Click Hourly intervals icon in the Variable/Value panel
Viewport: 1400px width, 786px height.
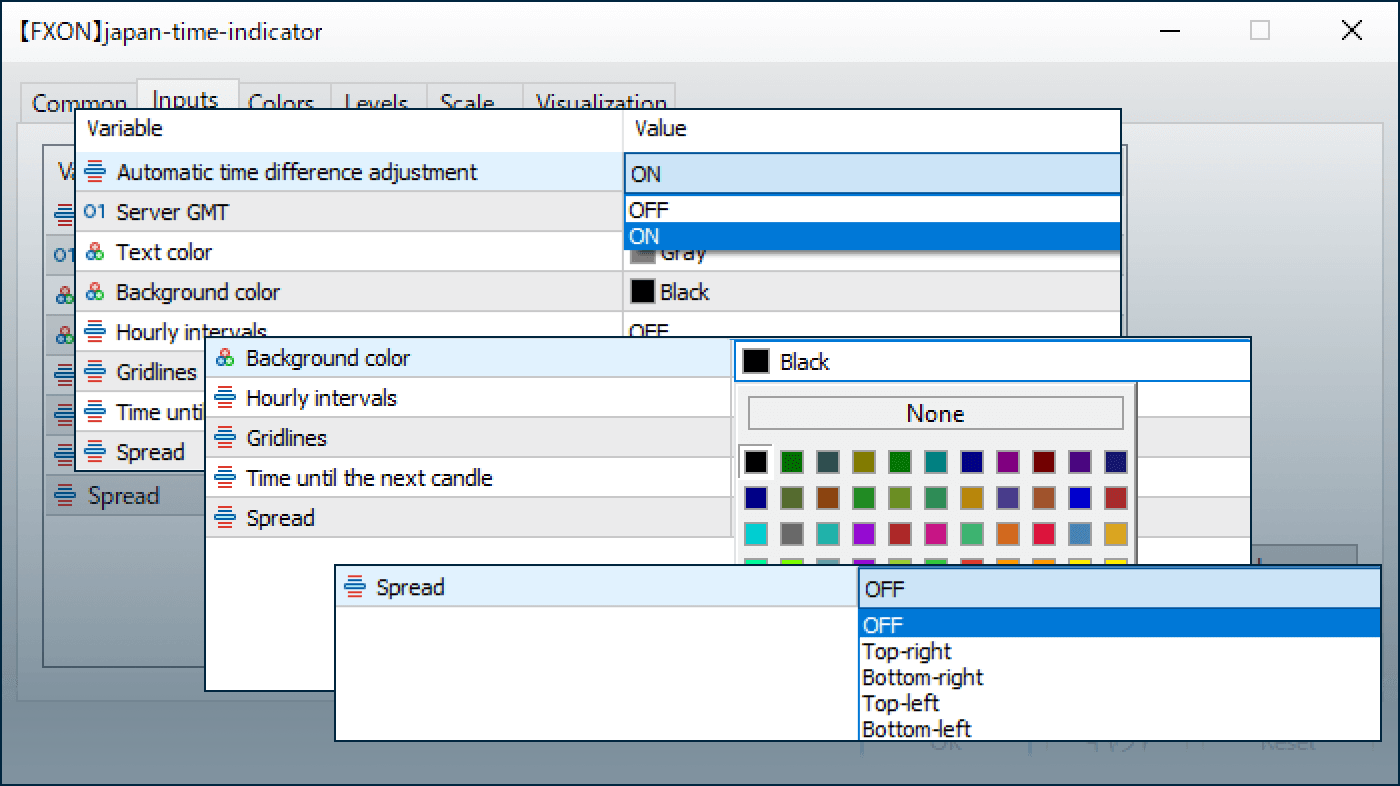point(95,332)
